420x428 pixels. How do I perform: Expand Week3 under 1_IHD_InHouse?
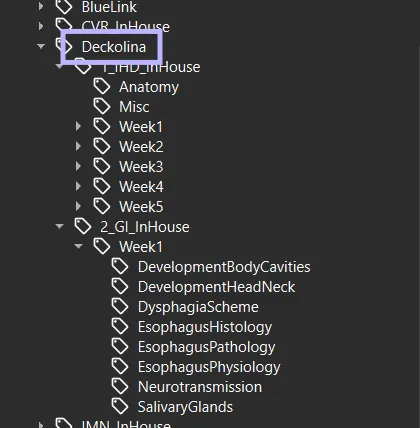pos(78,166)
